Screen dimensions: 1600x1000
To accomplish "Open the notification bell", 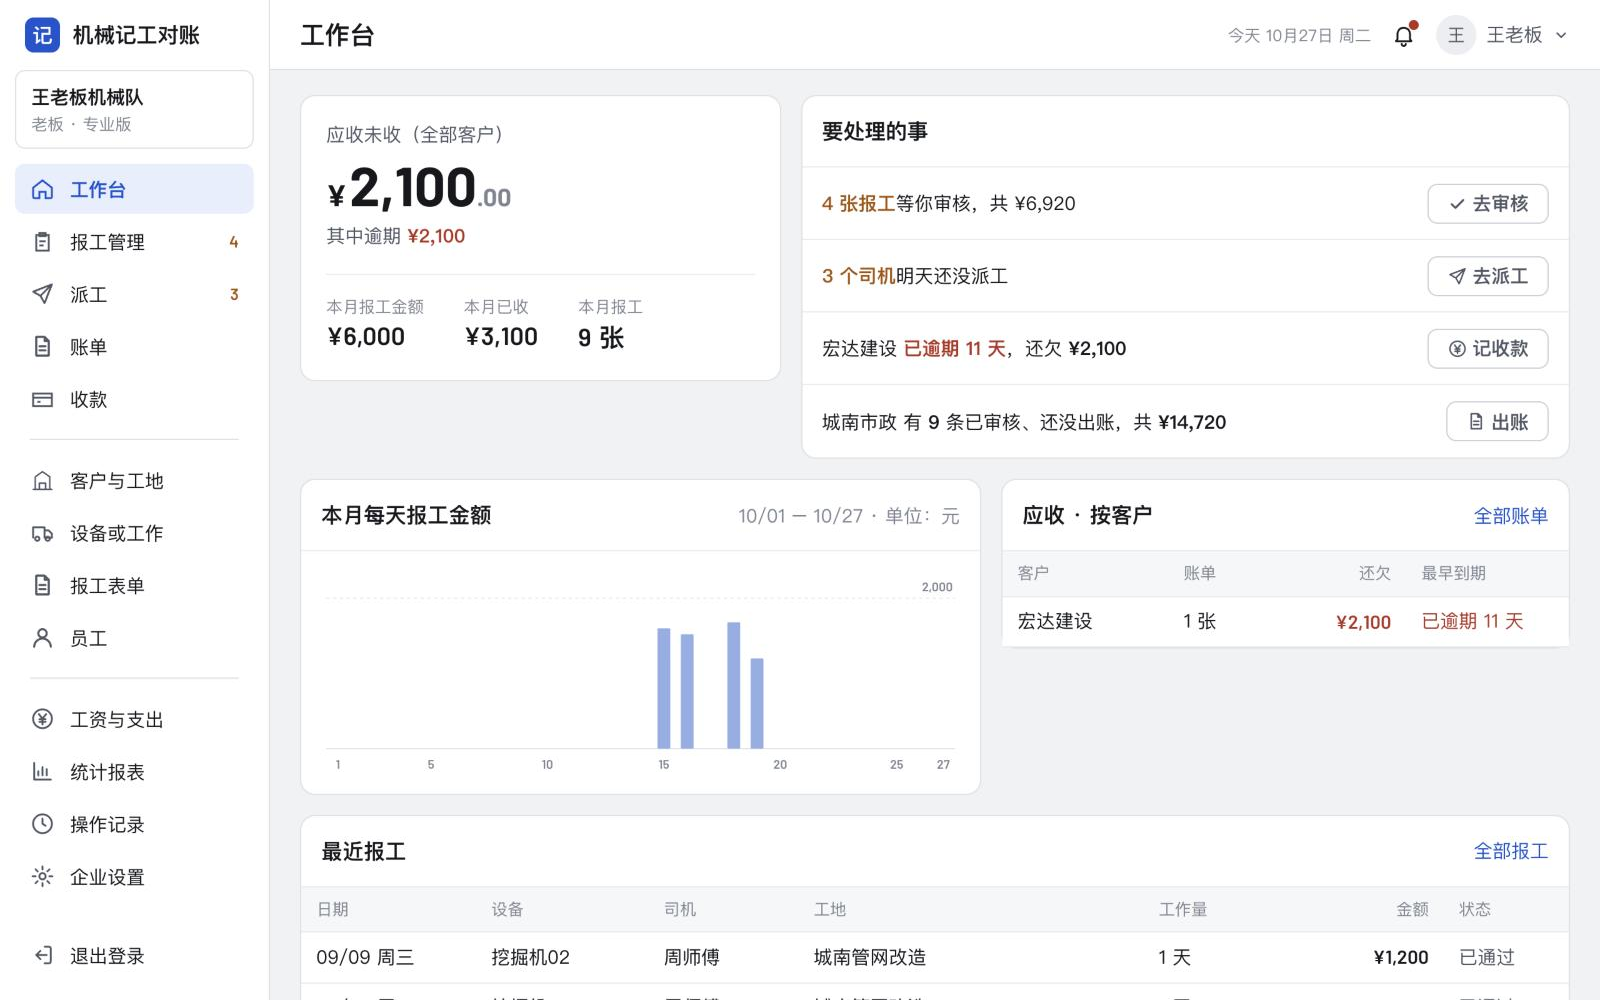I will [x=1404, y=36].
